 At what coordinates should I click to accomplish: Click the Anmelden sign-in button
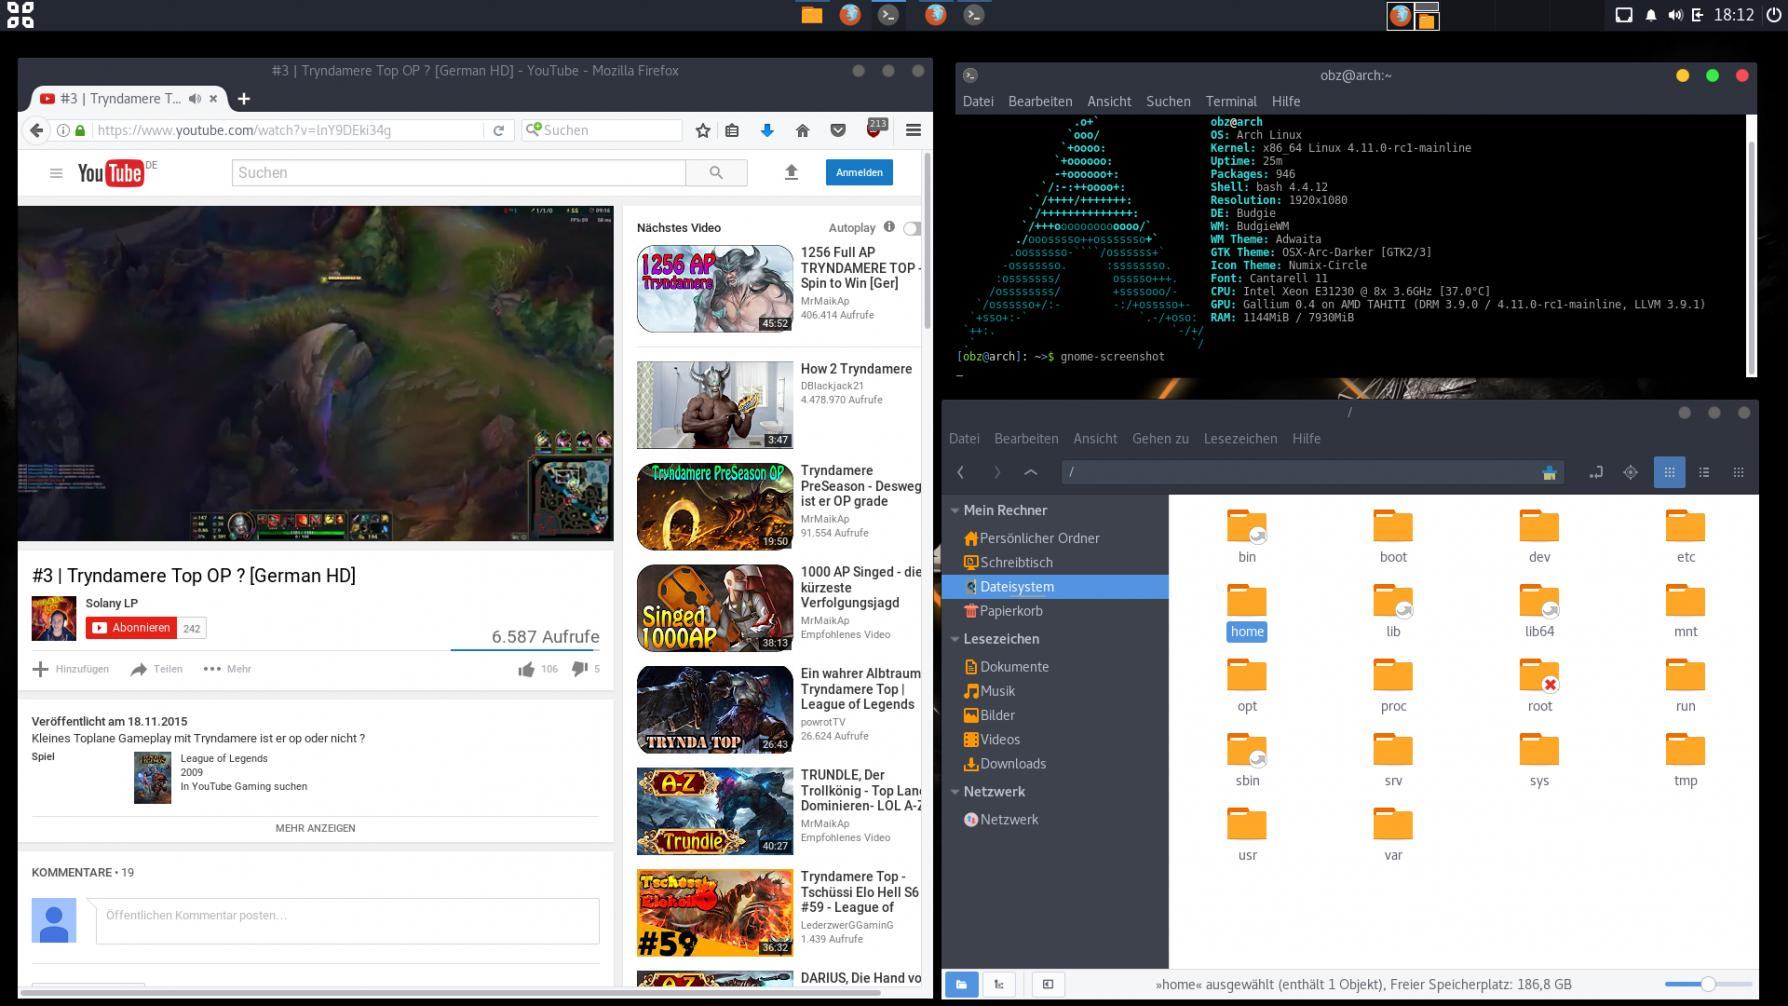pyautogui.click(x=859, y=172)
